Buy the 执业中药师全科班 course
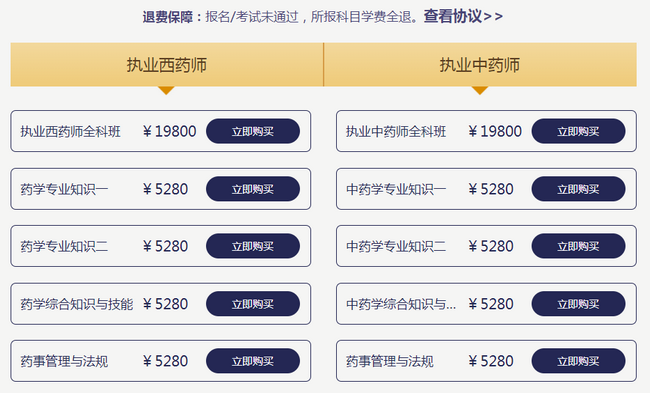This screenshot has width=650, height=393. 578,131
